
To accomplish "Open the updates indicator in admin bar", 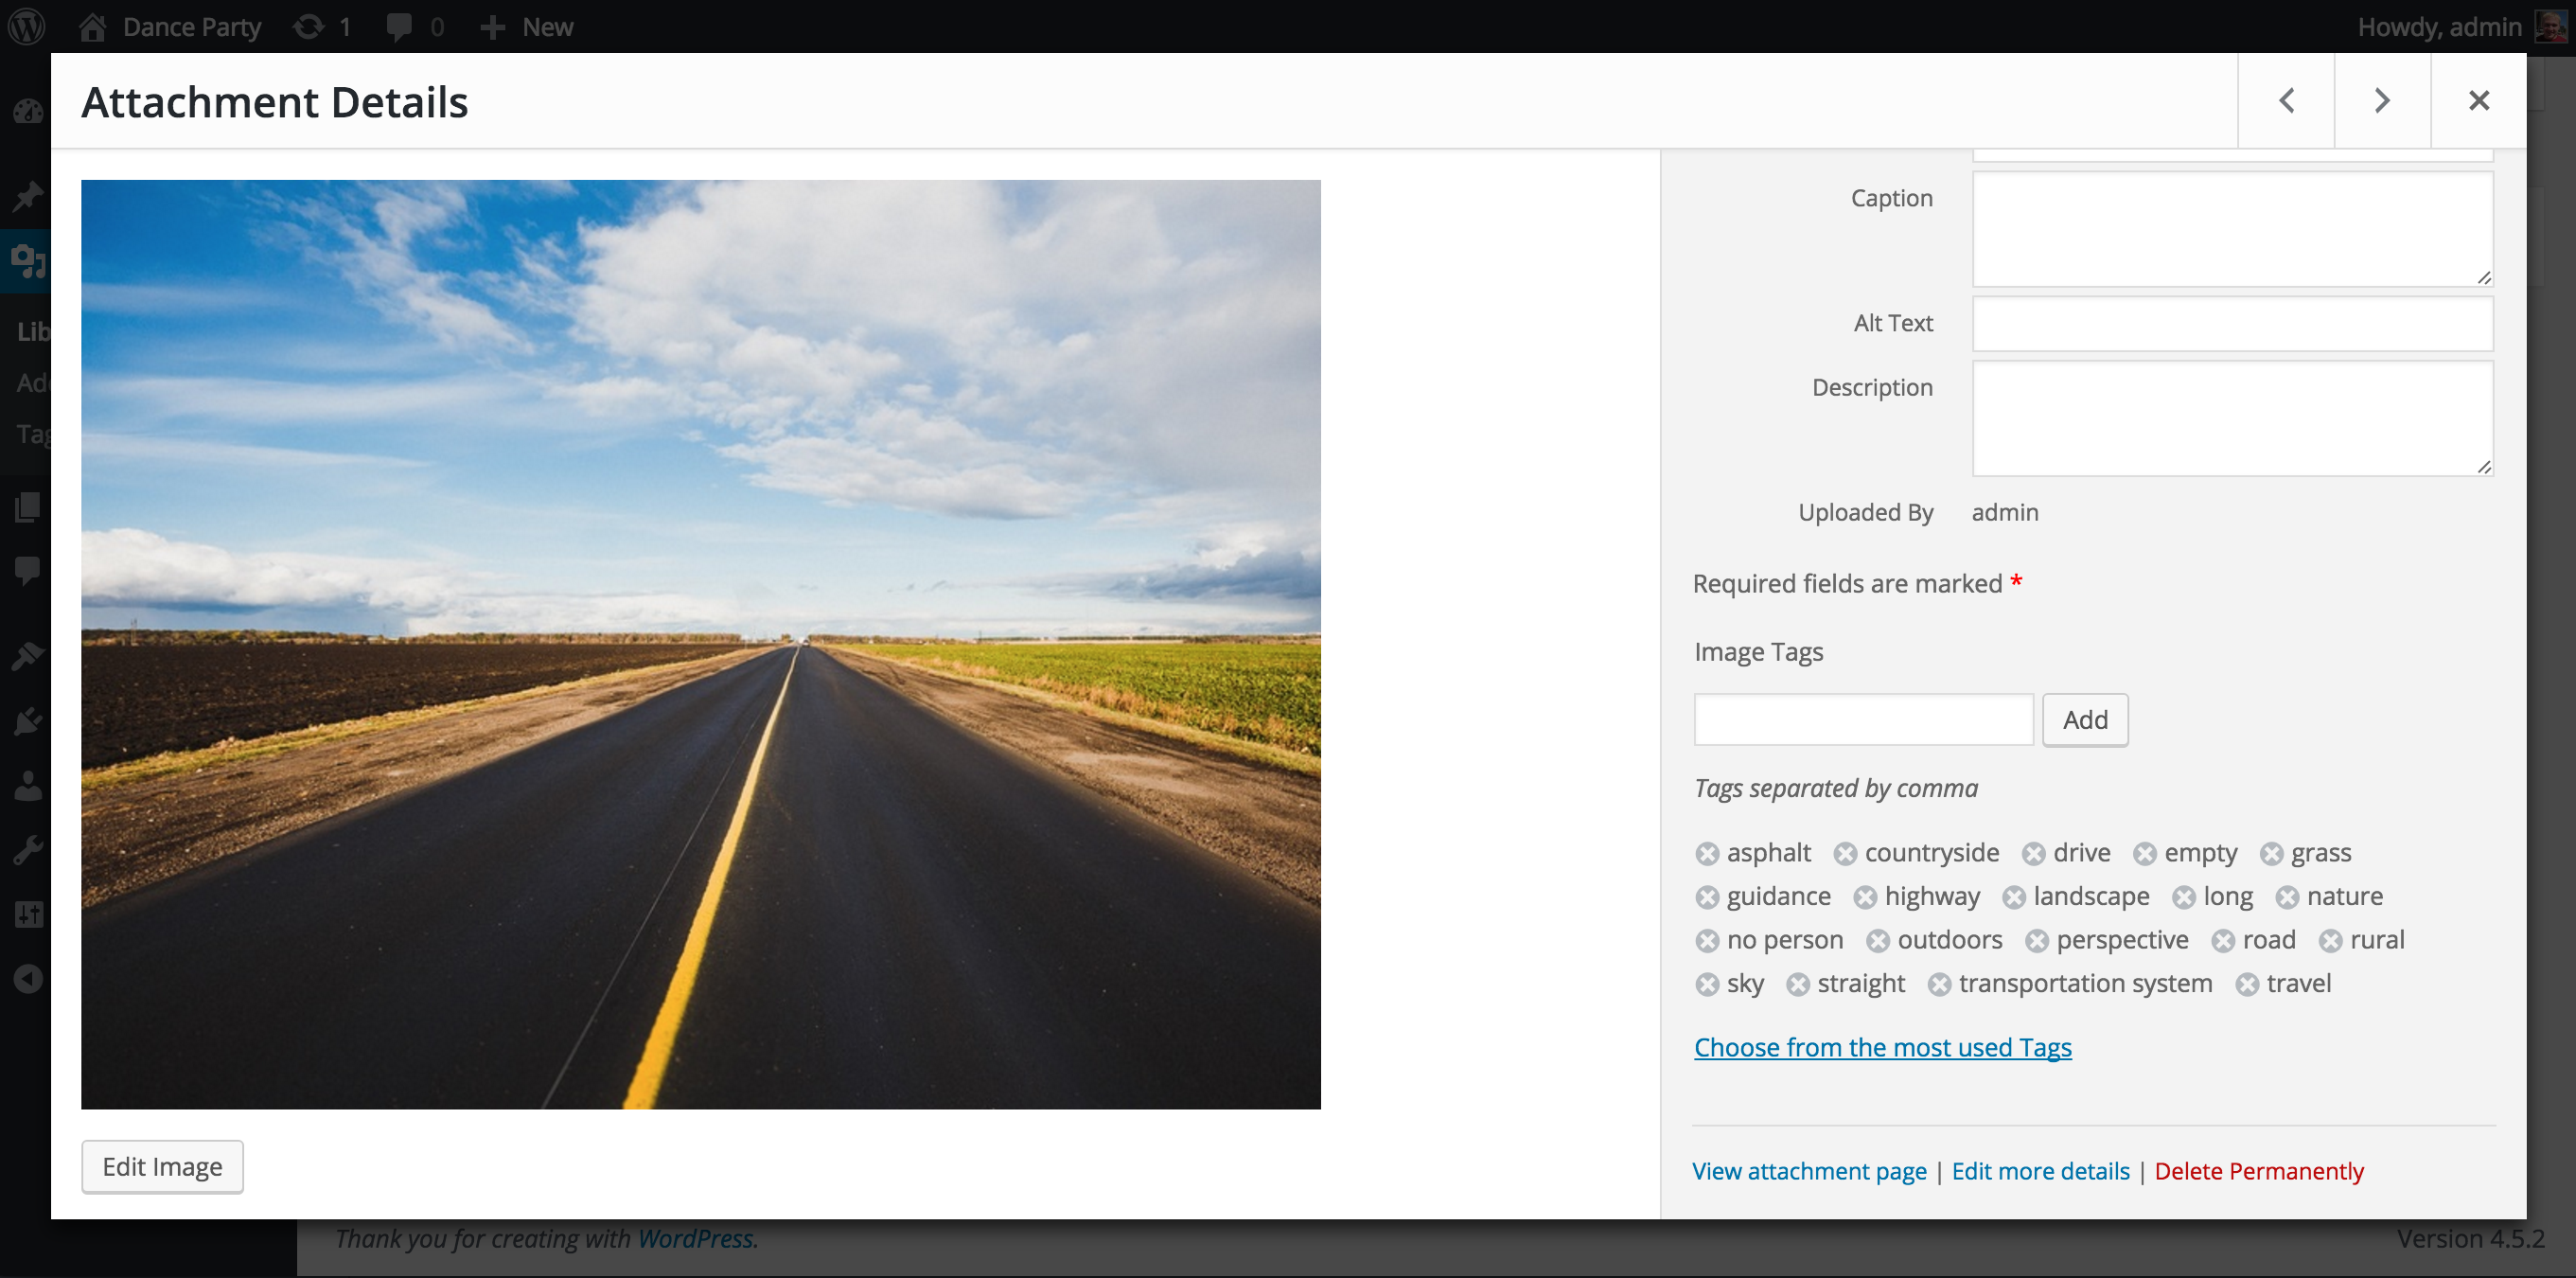I will click(322, 26).
